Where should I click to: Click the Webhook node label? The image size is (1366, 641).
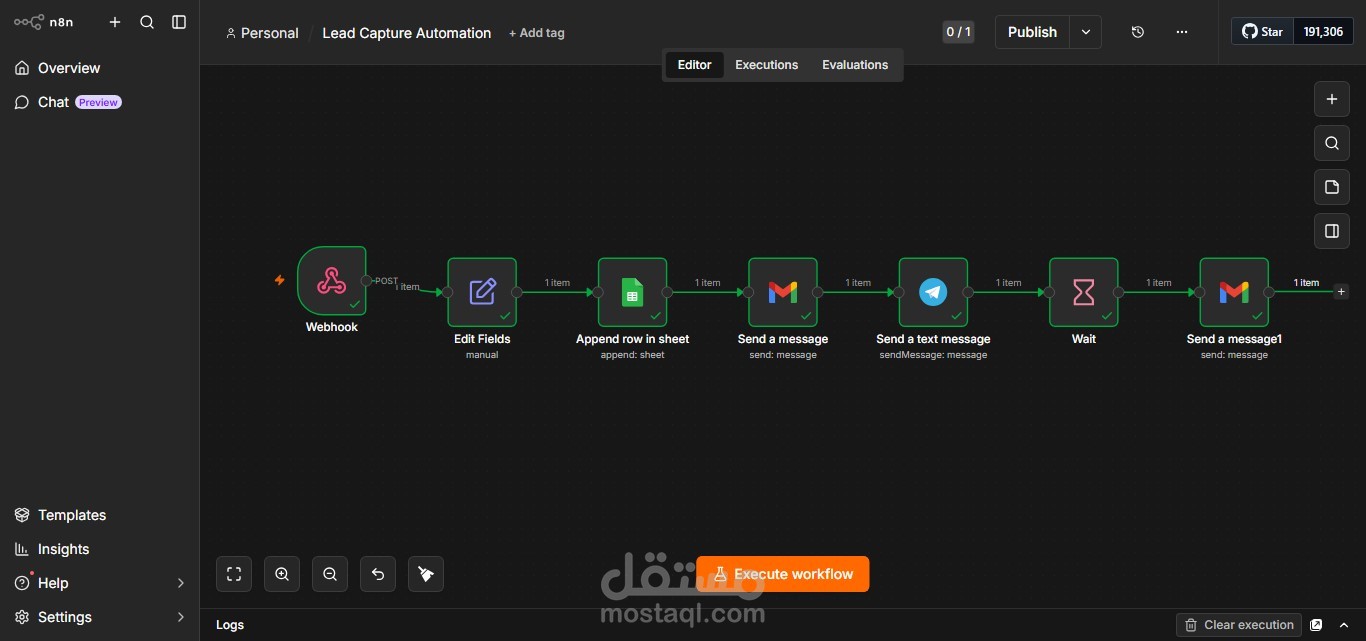(x=332, y=327)
